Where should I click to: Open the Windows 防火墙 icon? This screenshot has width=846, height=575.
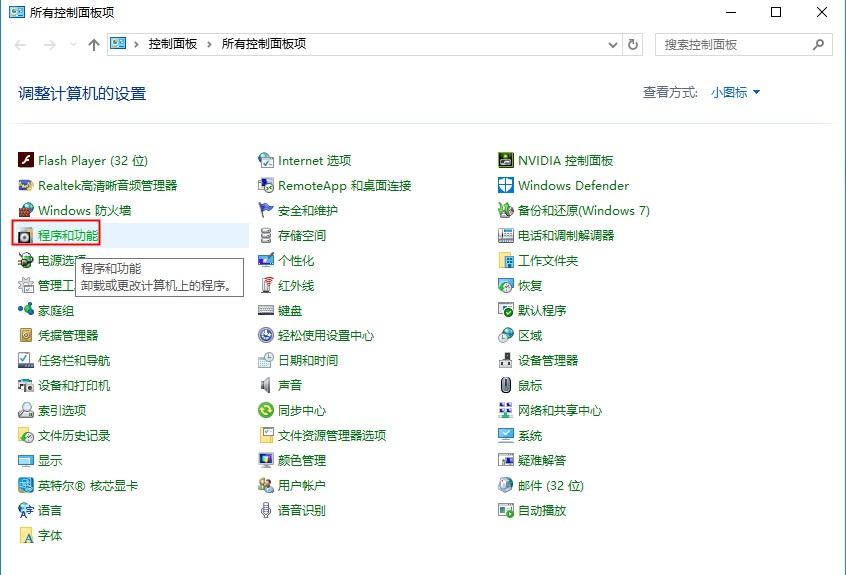tap(25, 210)
